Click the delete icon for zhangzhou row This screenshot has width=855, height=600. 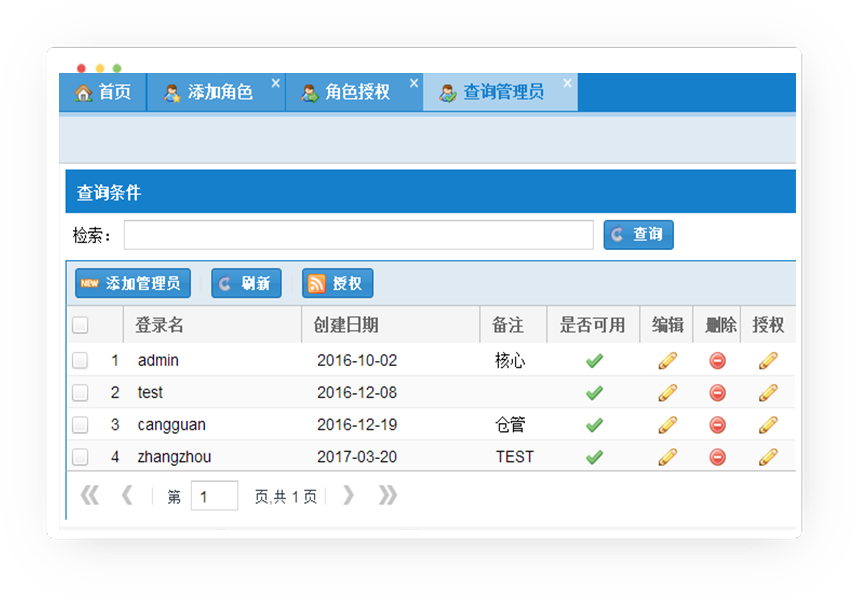(x=717, y=457)
